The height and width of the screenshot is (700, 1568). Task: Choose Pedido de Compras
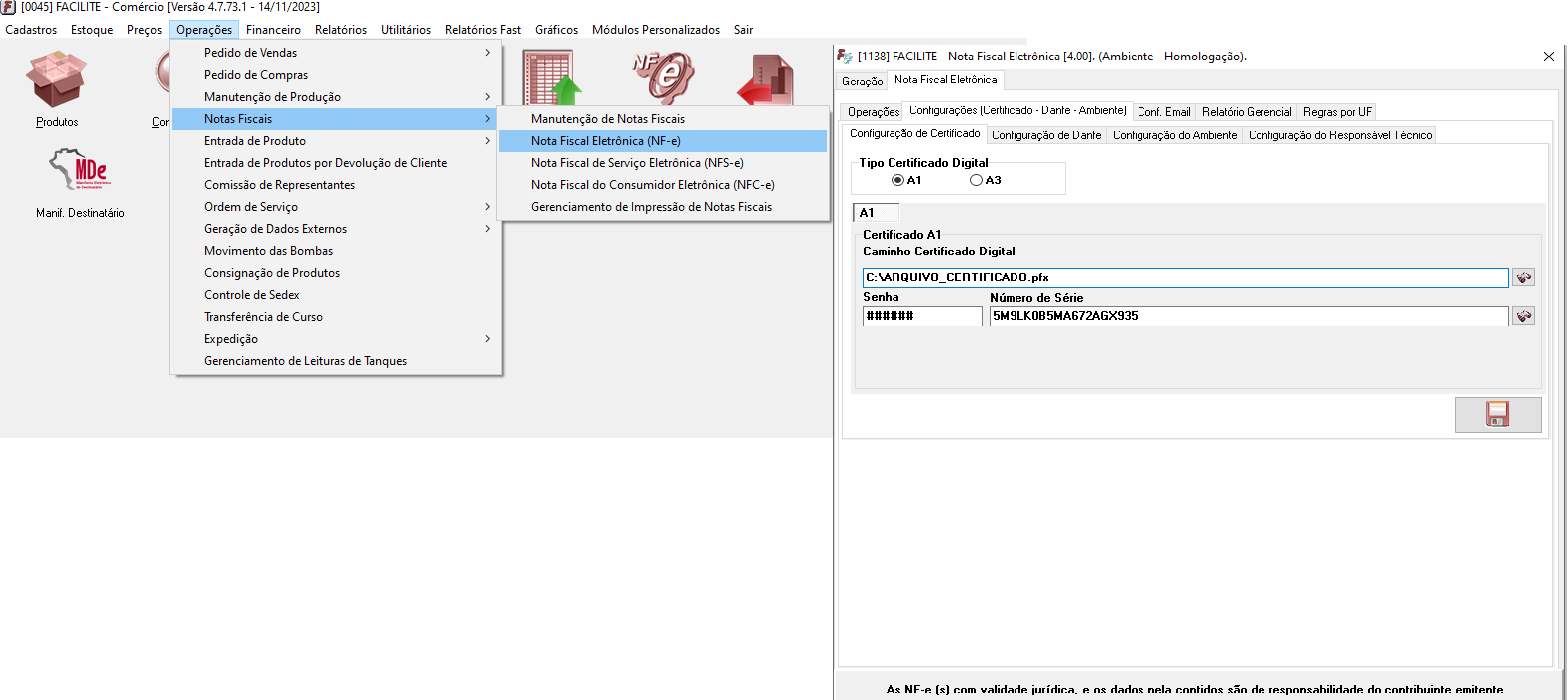coord(336,75)
